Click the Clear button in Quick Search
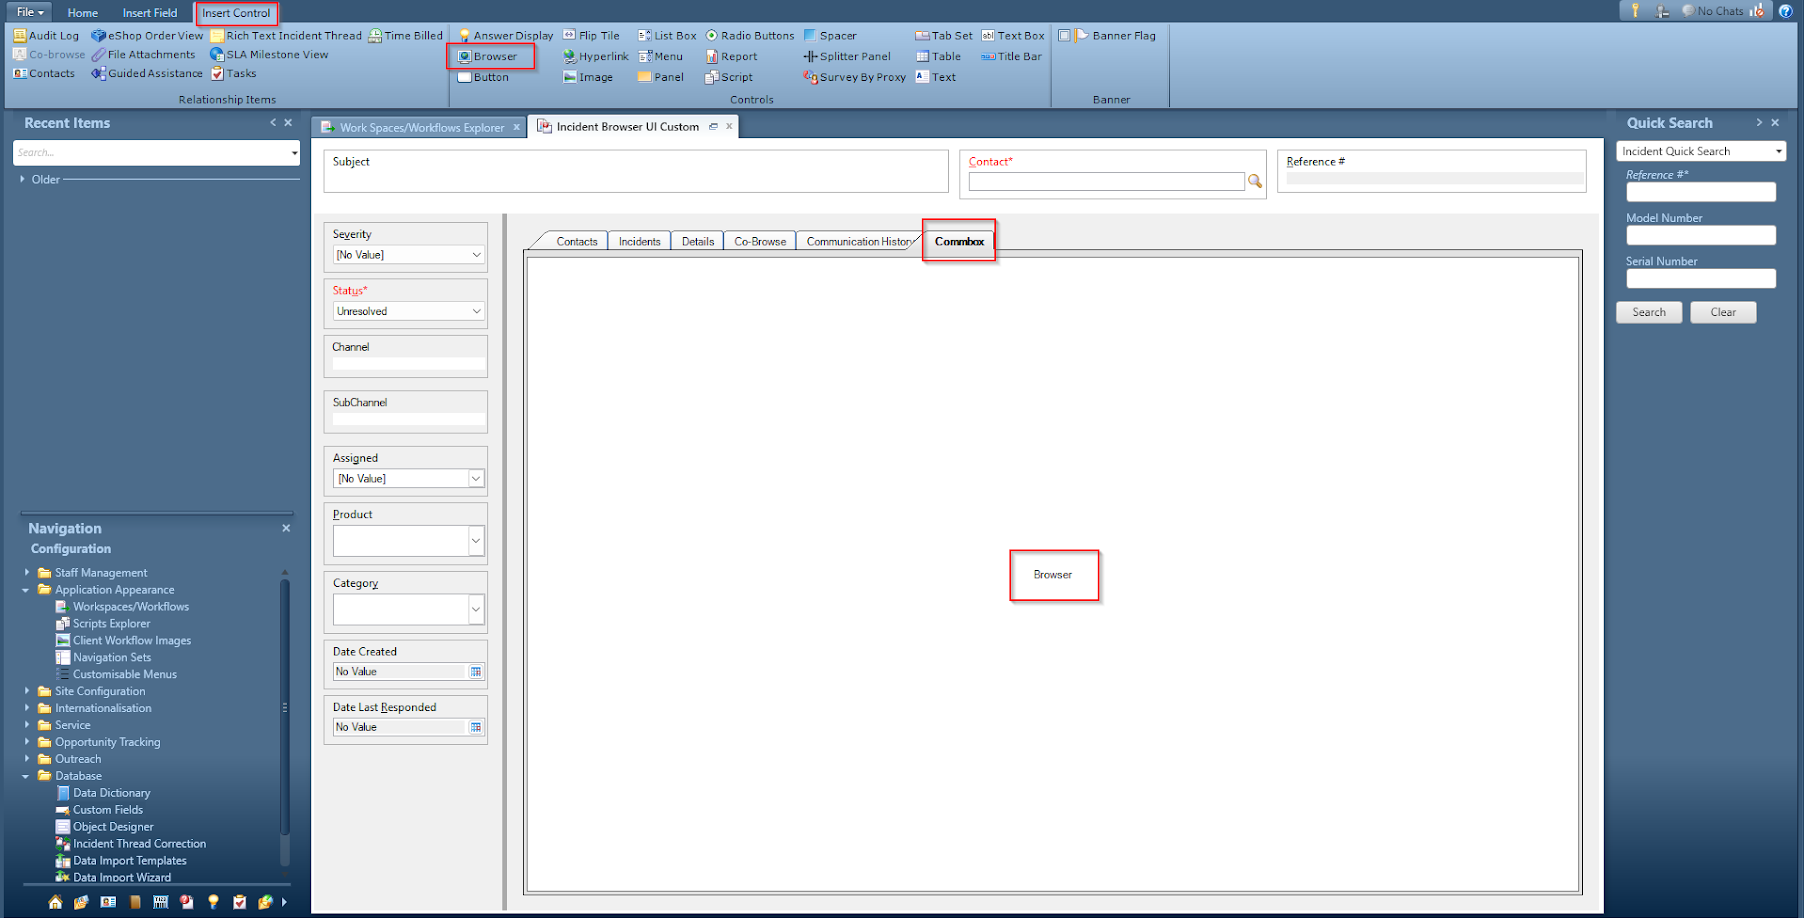This screenshot has width=1804, height=918. point(1723,312)
